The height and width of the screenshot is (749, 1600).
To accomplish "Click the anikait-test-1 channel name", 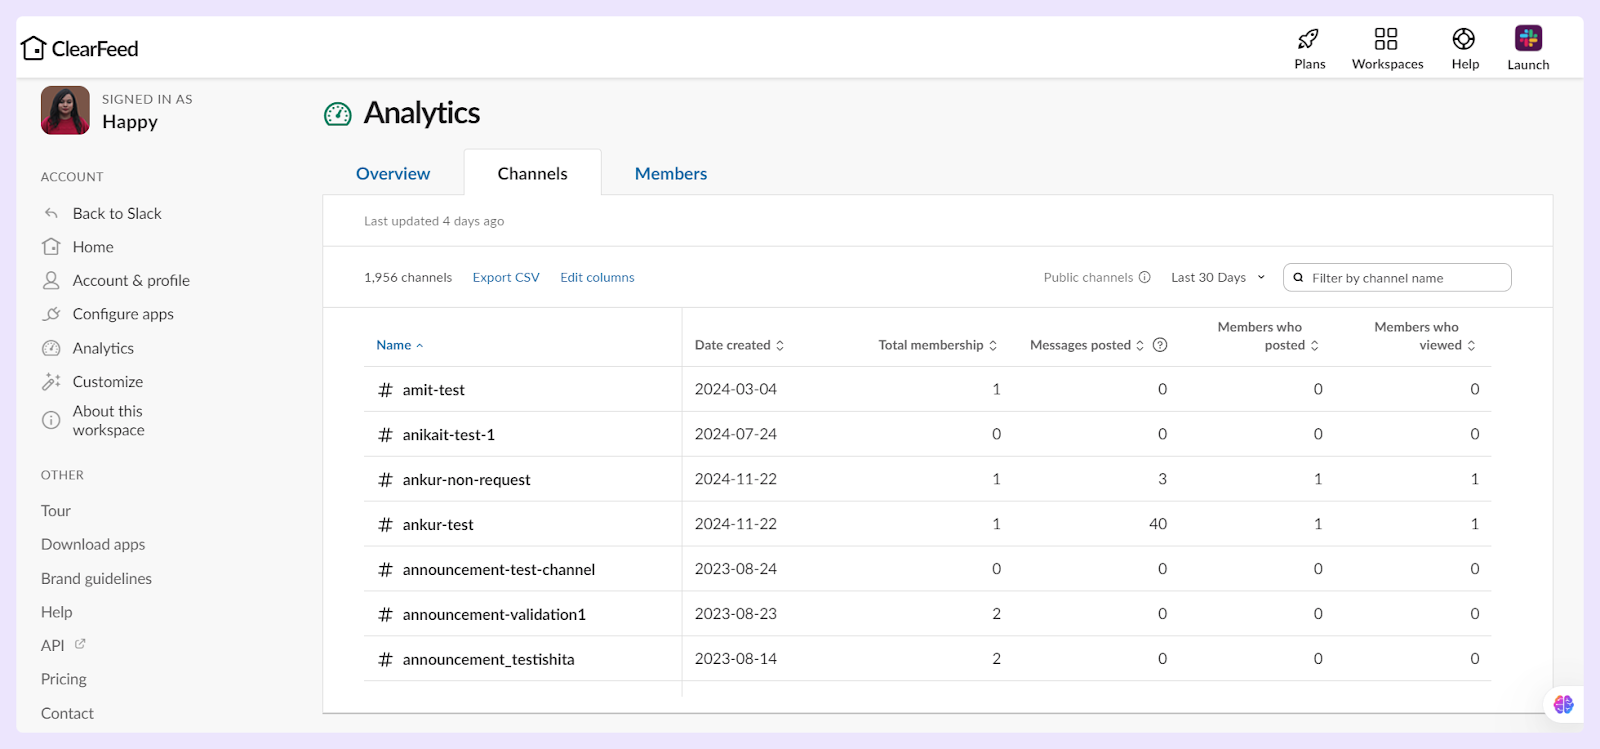I will (x=448, y=435).
